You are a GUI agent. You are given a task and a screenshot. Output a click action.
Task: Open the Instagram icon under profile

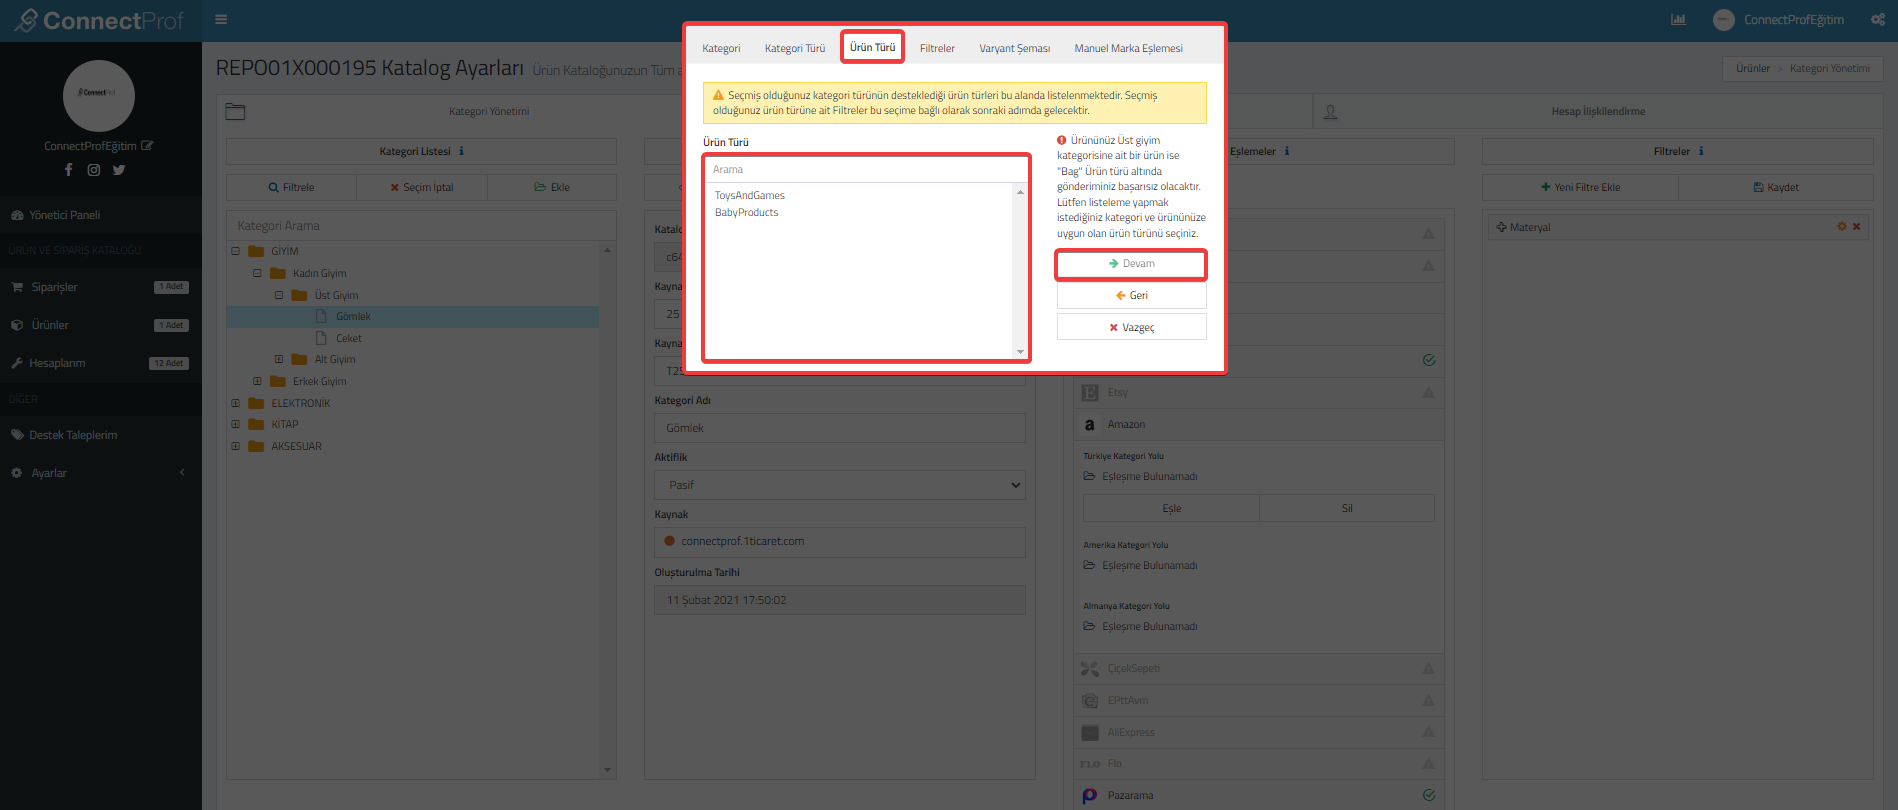pyautogui.click(x=93, y=170)
